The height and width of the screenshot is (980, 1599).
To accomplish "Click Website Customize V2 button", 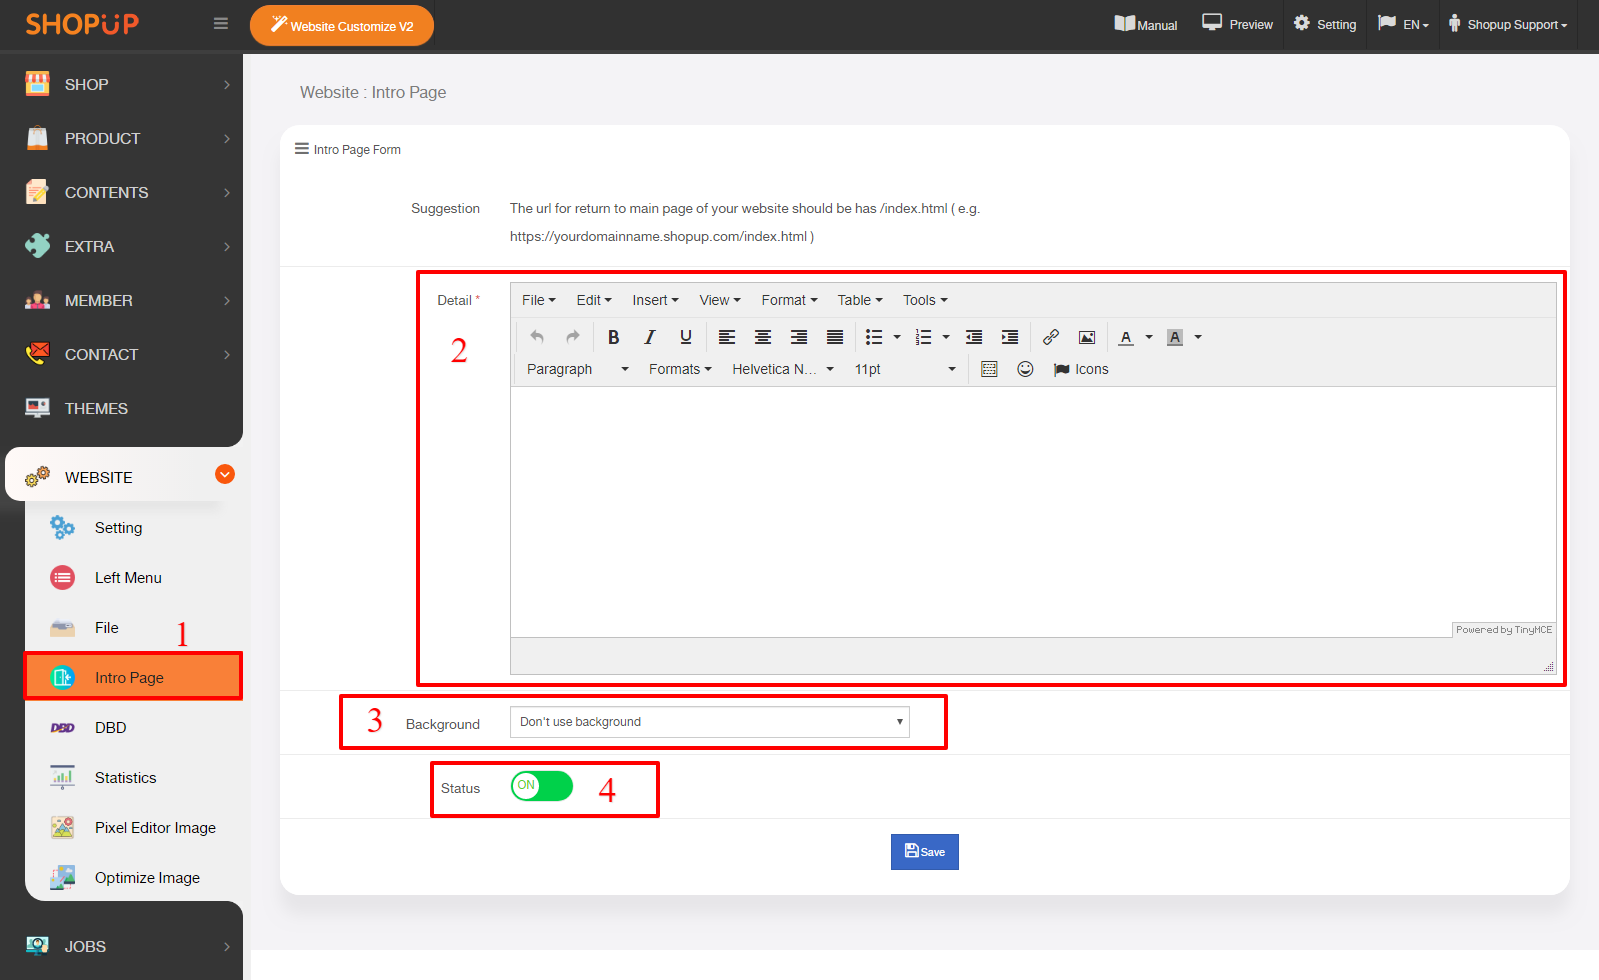I will coord(342,25).
